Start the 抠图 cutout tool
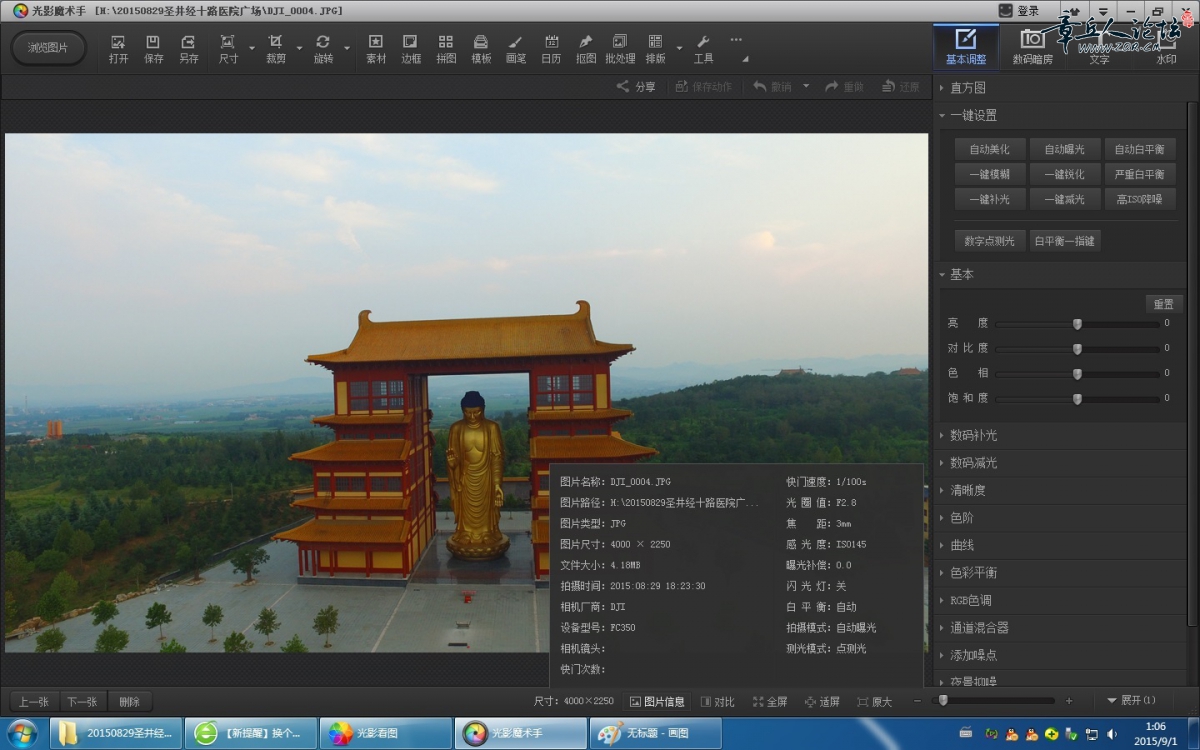 pyautogui.click(x=586, y=49)
